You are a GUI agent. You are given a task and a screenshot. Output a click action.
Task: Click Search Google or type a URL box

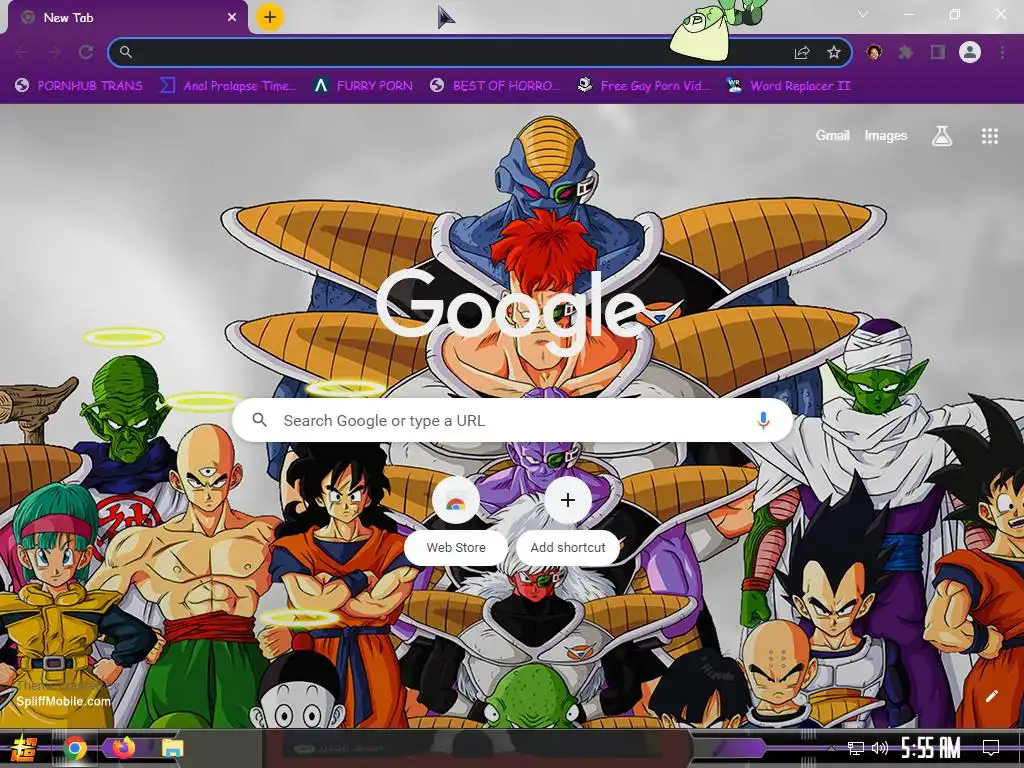click(x=513, y=420)
